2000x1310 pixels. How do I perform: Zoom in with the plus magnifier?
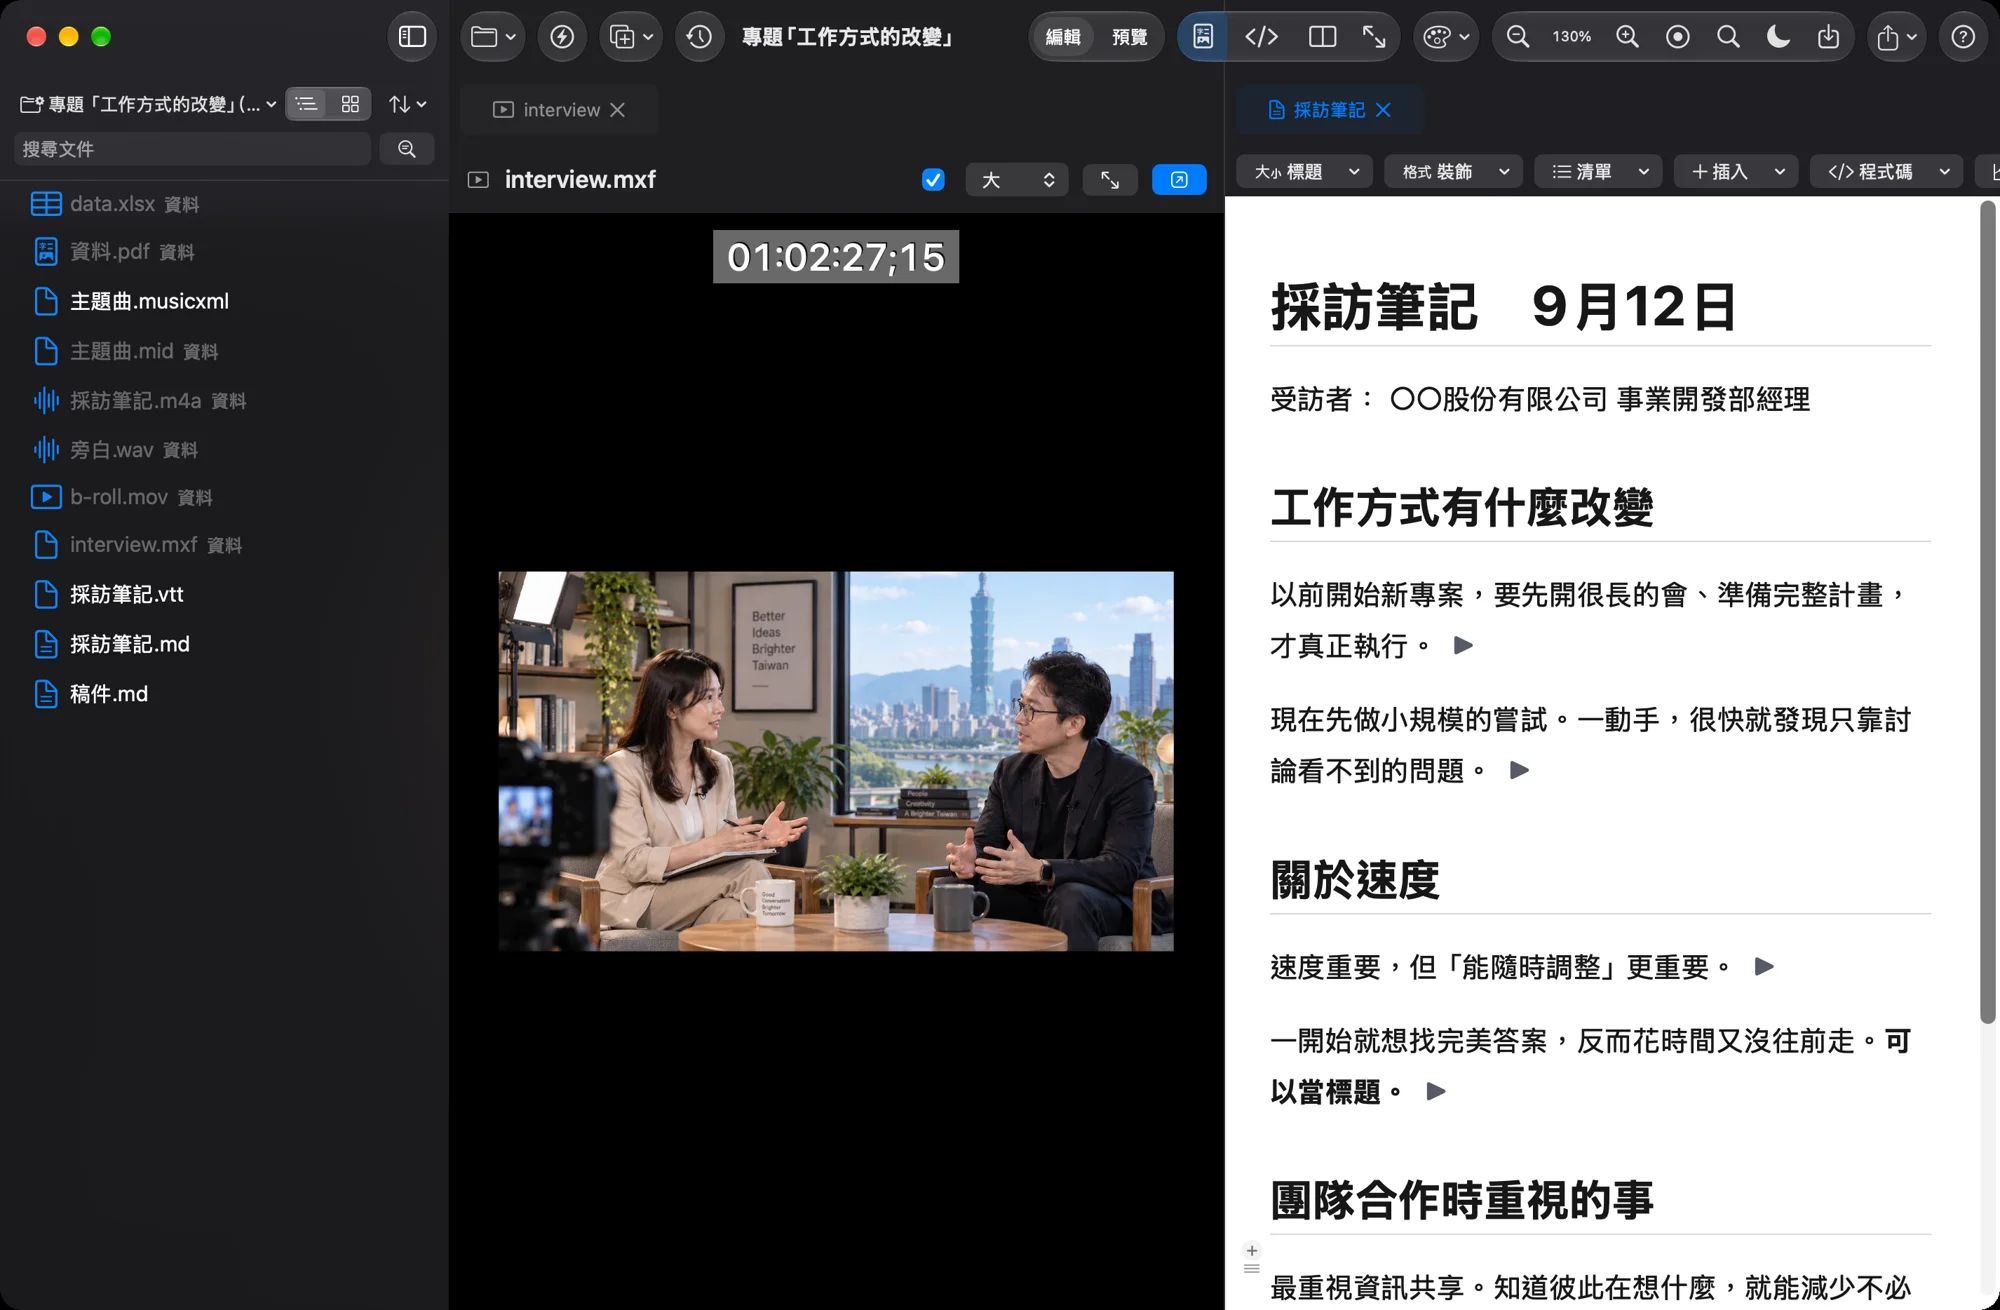coord(1627,37)
